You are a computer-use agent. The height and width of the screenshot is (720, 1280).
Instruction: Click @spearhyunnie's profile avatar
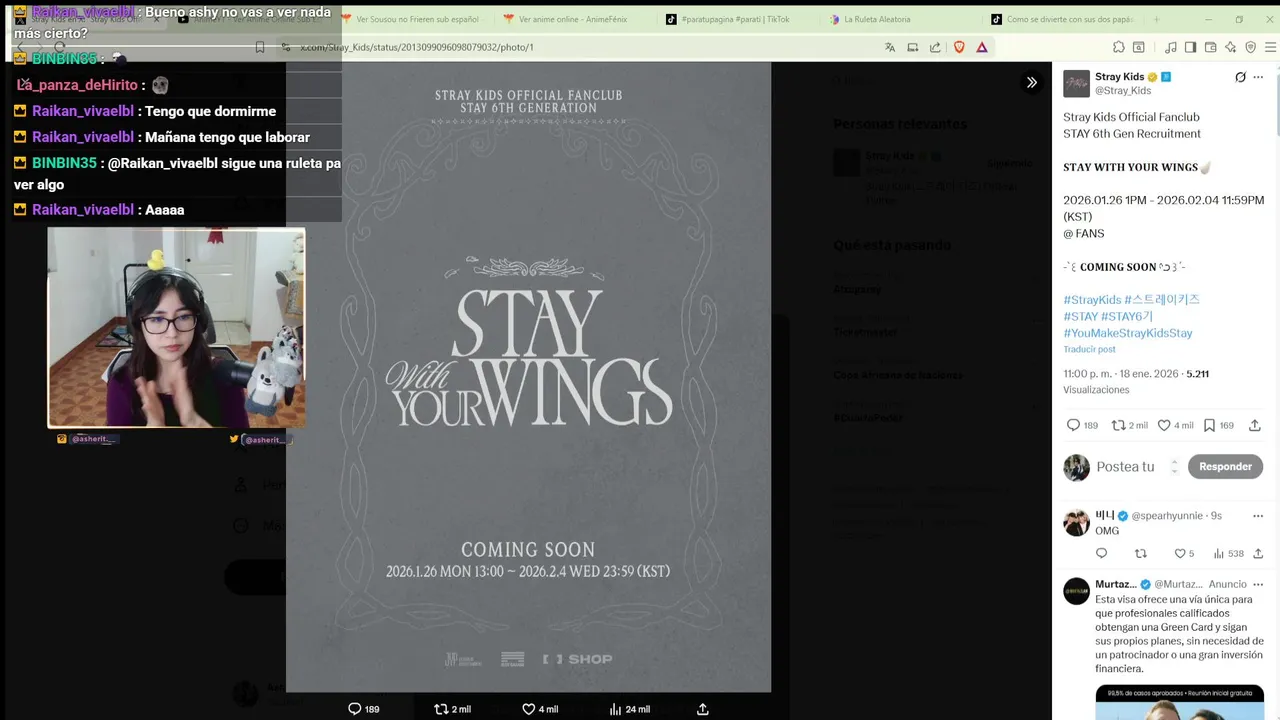click(x=1076, y=522)
